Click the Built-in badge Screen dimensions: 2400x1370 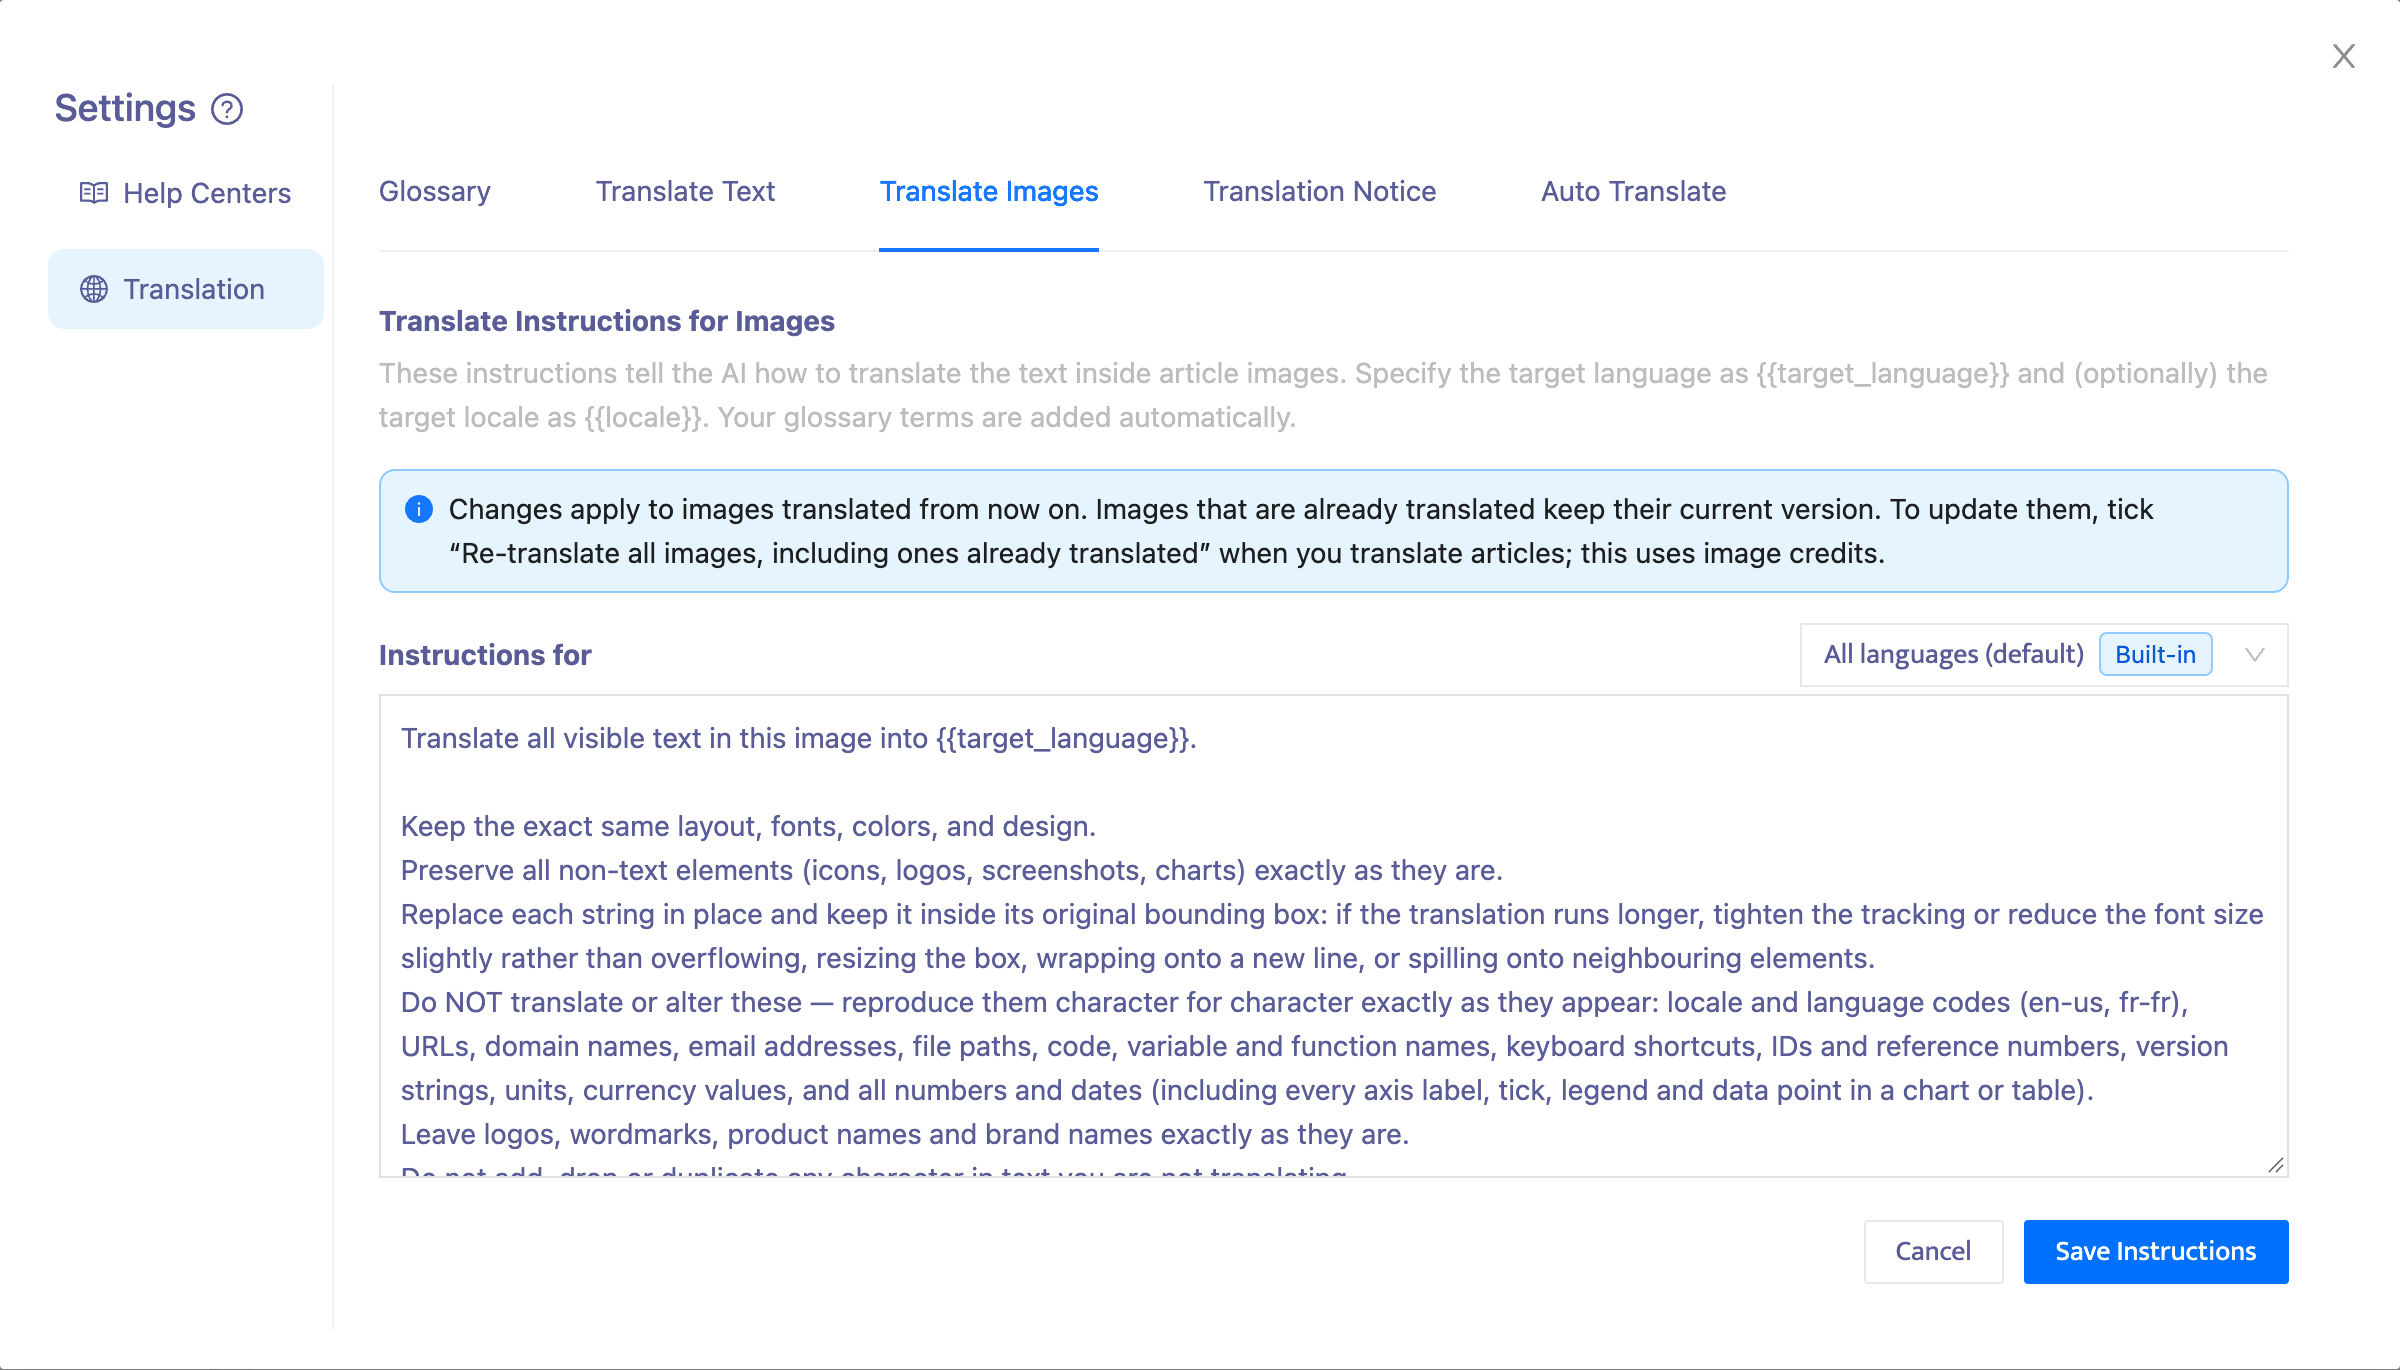click(2155, 655)
